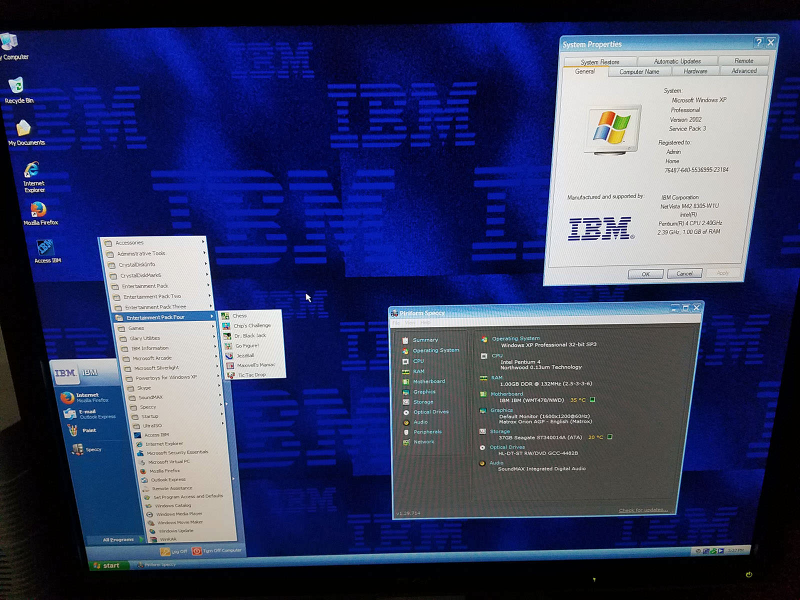Click Cancel in System Properties
800x600 pixels.
click(x=684, y=274)
